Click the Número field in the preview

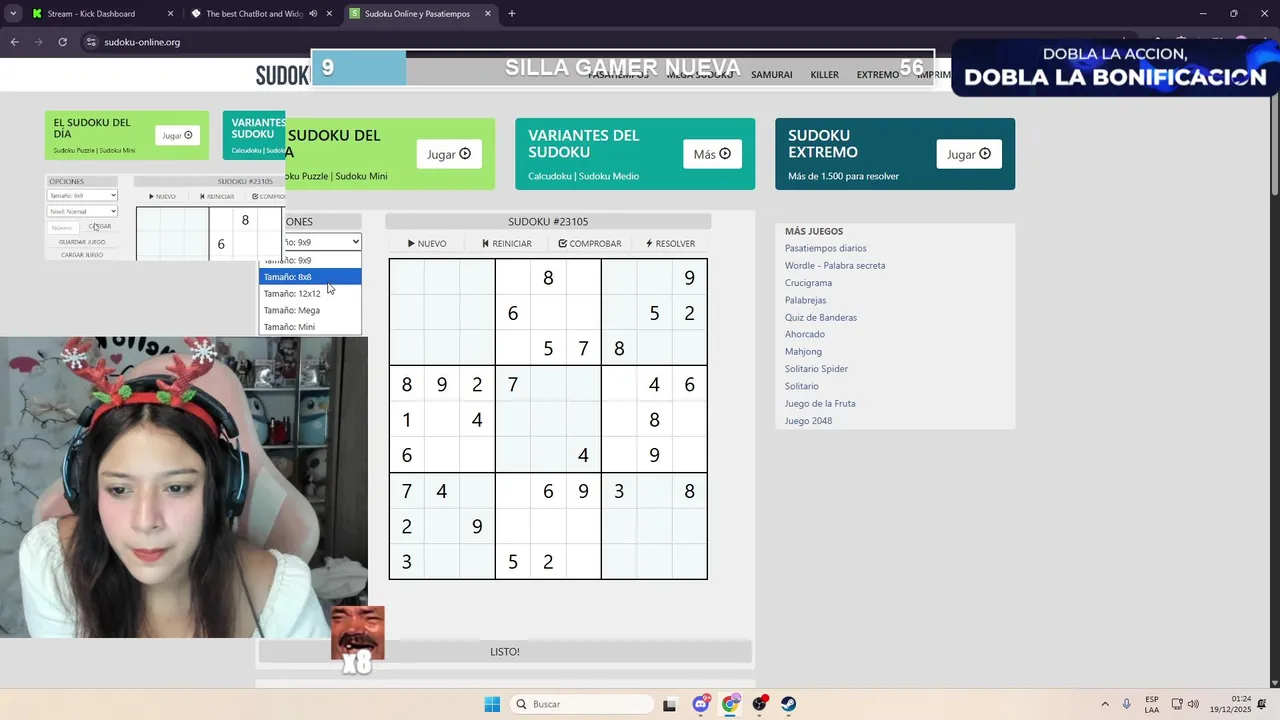click(x=62, y=227)
